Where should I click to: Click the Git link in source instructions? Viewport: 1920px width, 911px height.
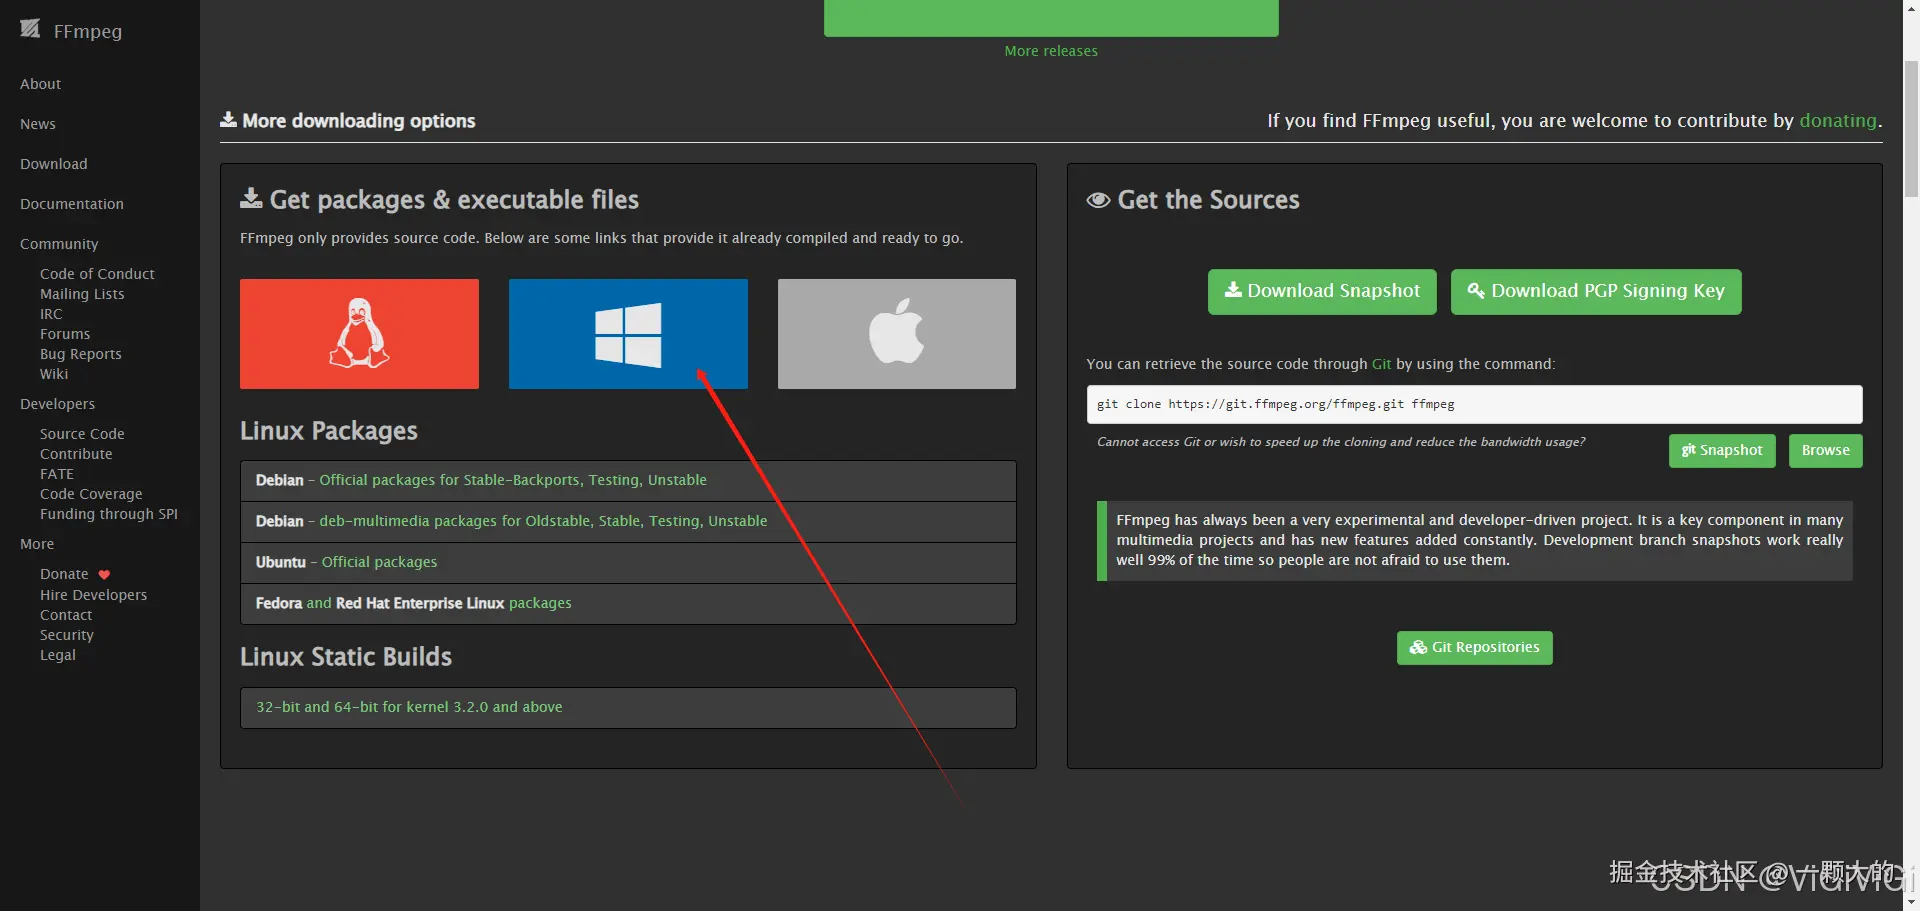[1381, 364]
